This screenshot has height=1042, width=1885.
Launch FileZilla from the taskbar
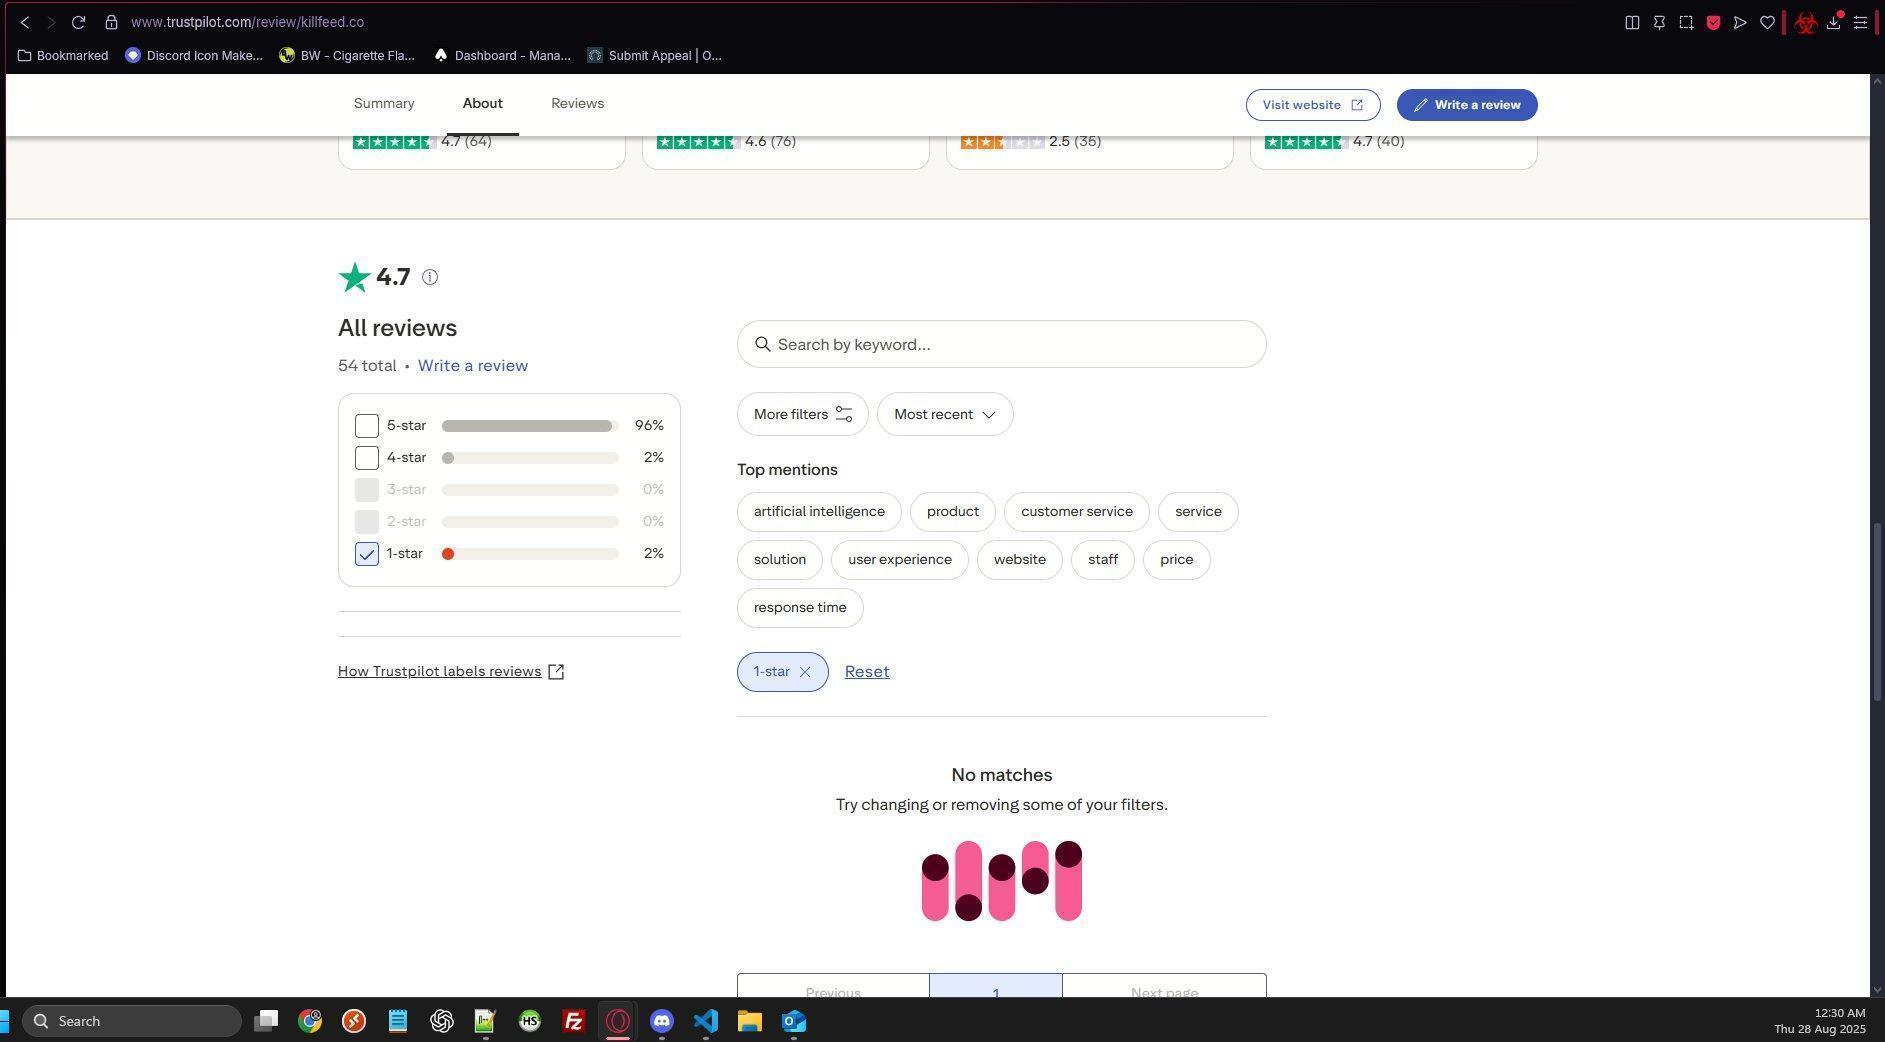pyautogui.click(x=574, y=1021)
